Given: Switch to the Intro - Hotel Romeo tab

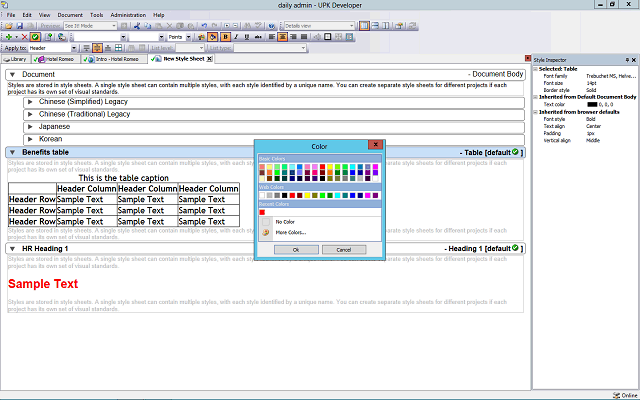Looking at the screenshot, I should point(112,59).
